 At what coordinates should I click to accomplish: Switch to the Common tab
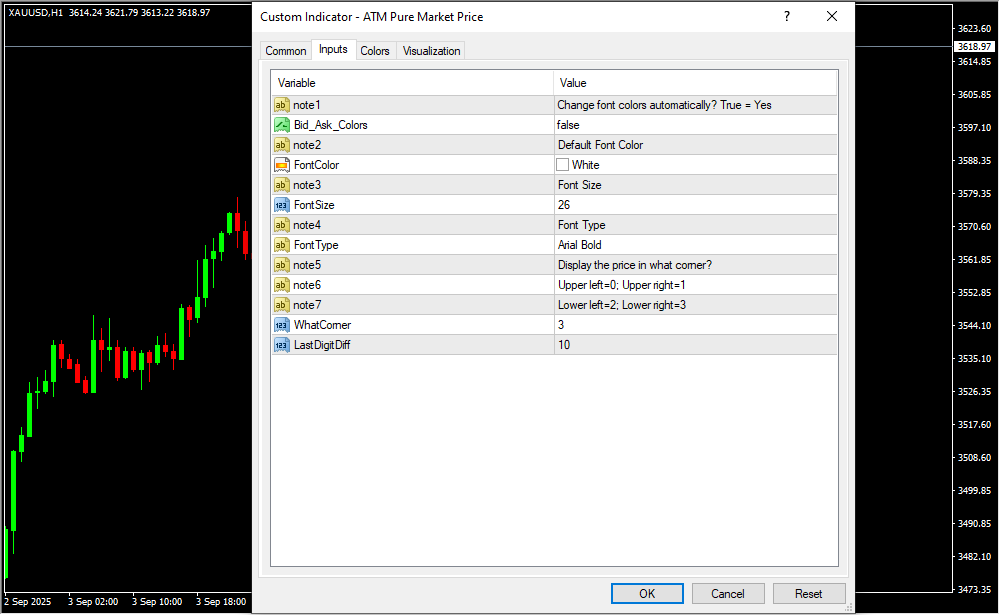click(x=285, y=51)
